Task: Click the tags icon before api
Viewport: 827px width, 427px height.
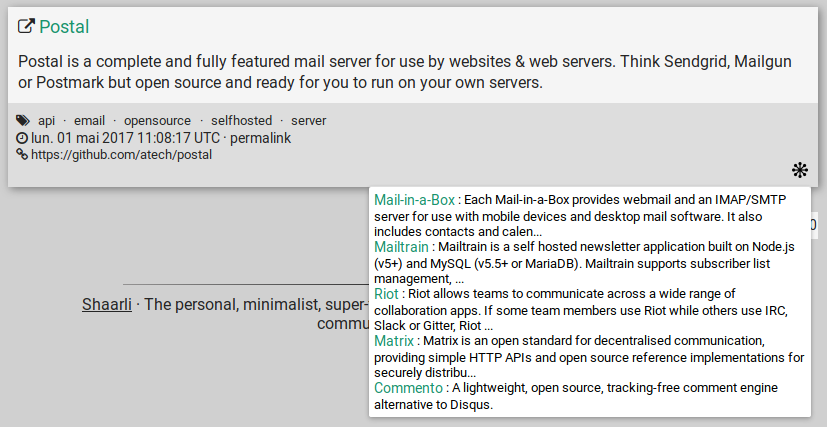Action: pyautogui.click(x=23, y=120)
